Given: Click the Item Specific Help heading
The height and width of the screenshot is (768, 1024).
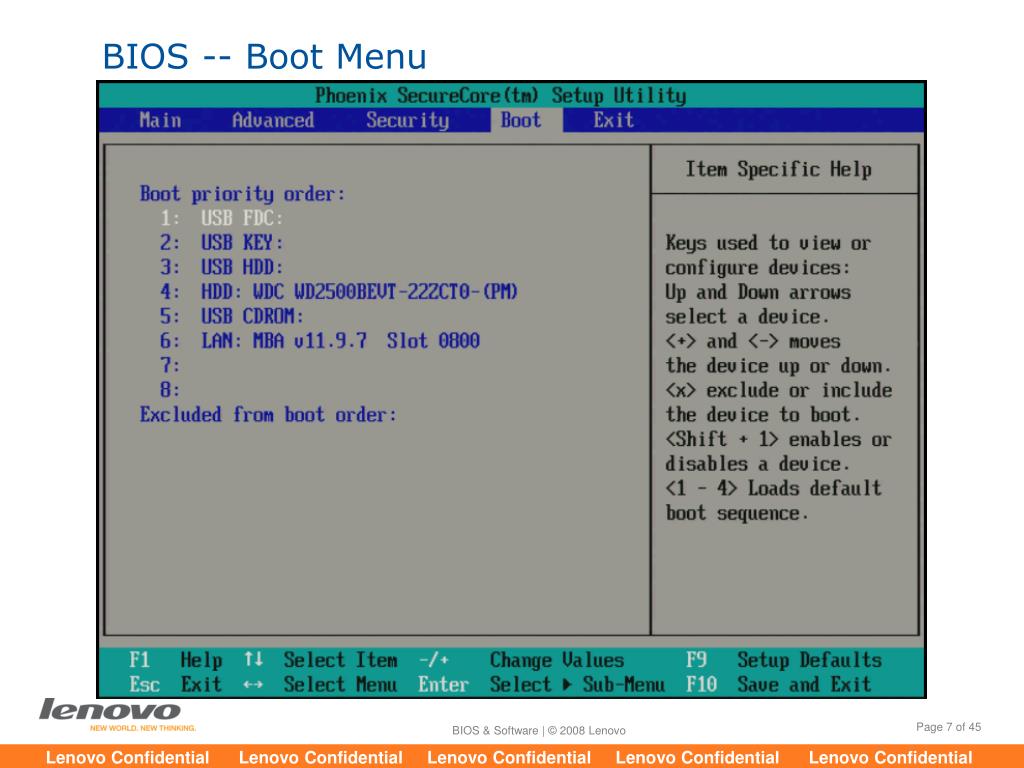Looking at the screenshot, I should click(x=778, y=170).
